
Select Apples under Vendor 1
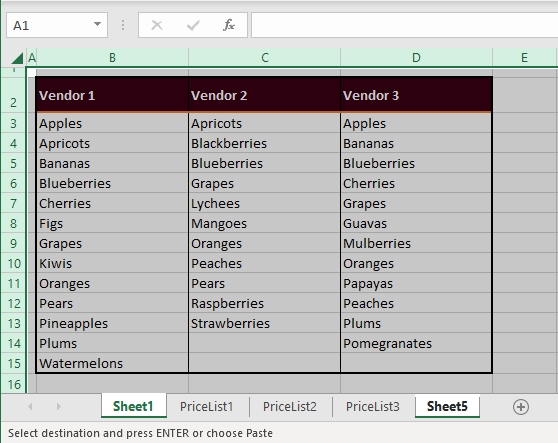[112, 123]
